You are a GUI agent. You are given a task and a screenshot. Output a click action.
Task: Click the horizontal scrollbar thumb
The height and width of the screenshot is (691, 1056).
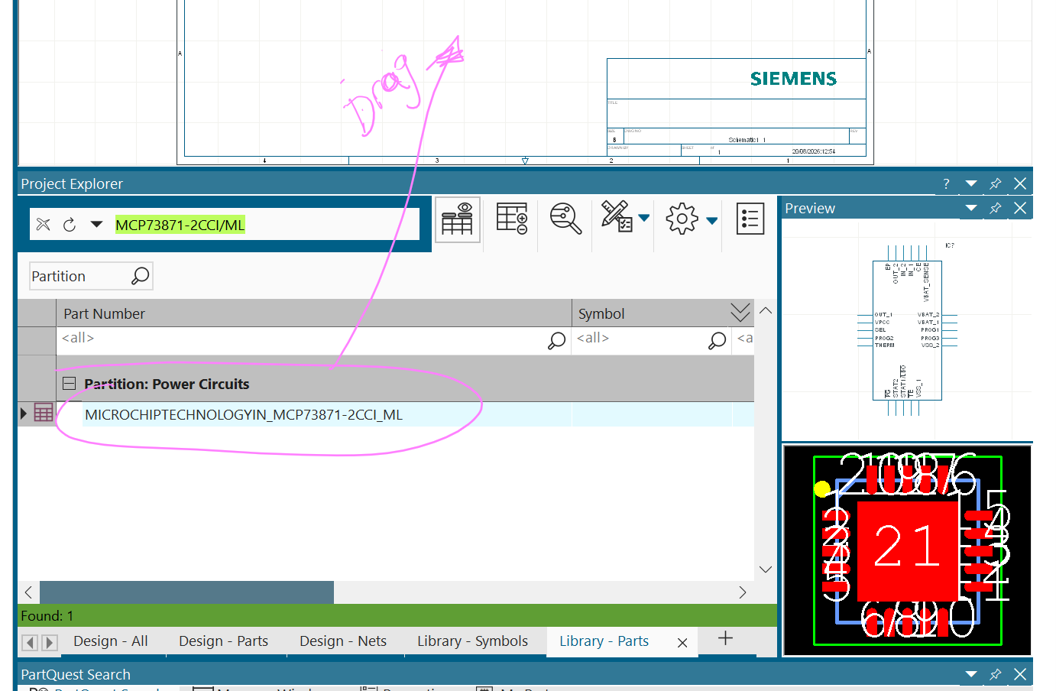[187, 592]
